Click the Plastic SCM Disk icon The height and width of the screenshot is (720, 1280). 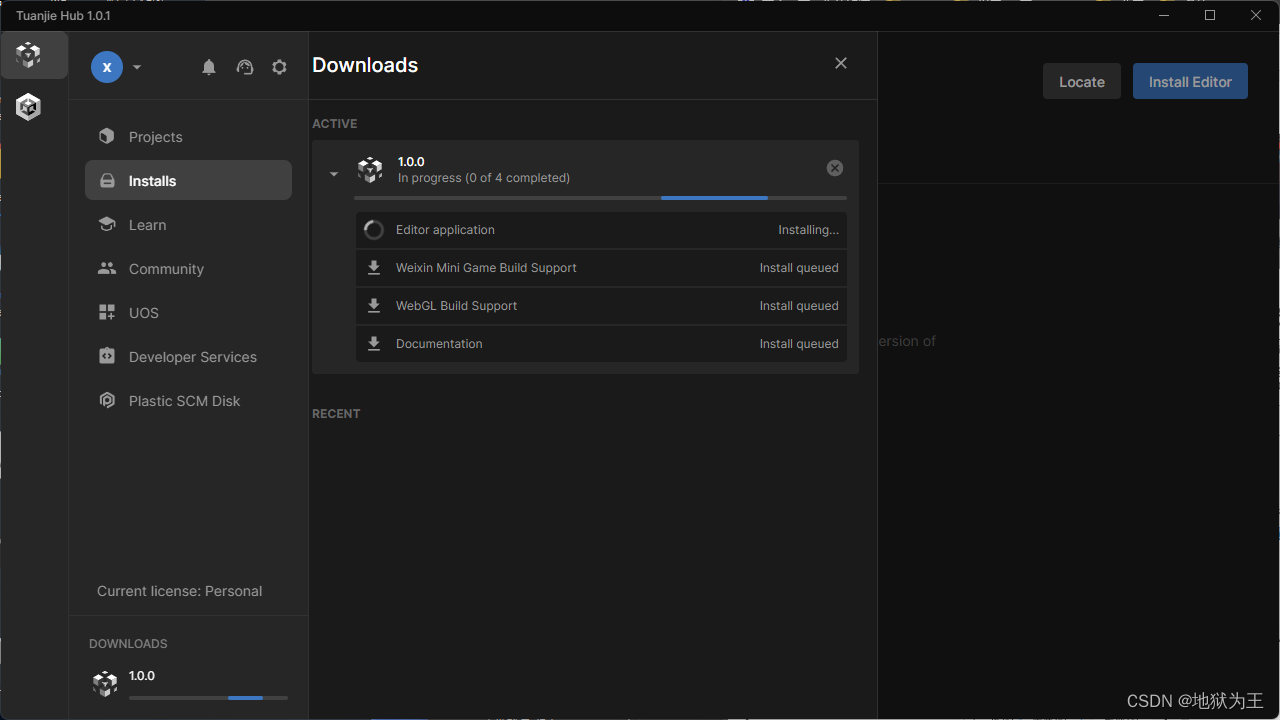click(x=107, y=400)
